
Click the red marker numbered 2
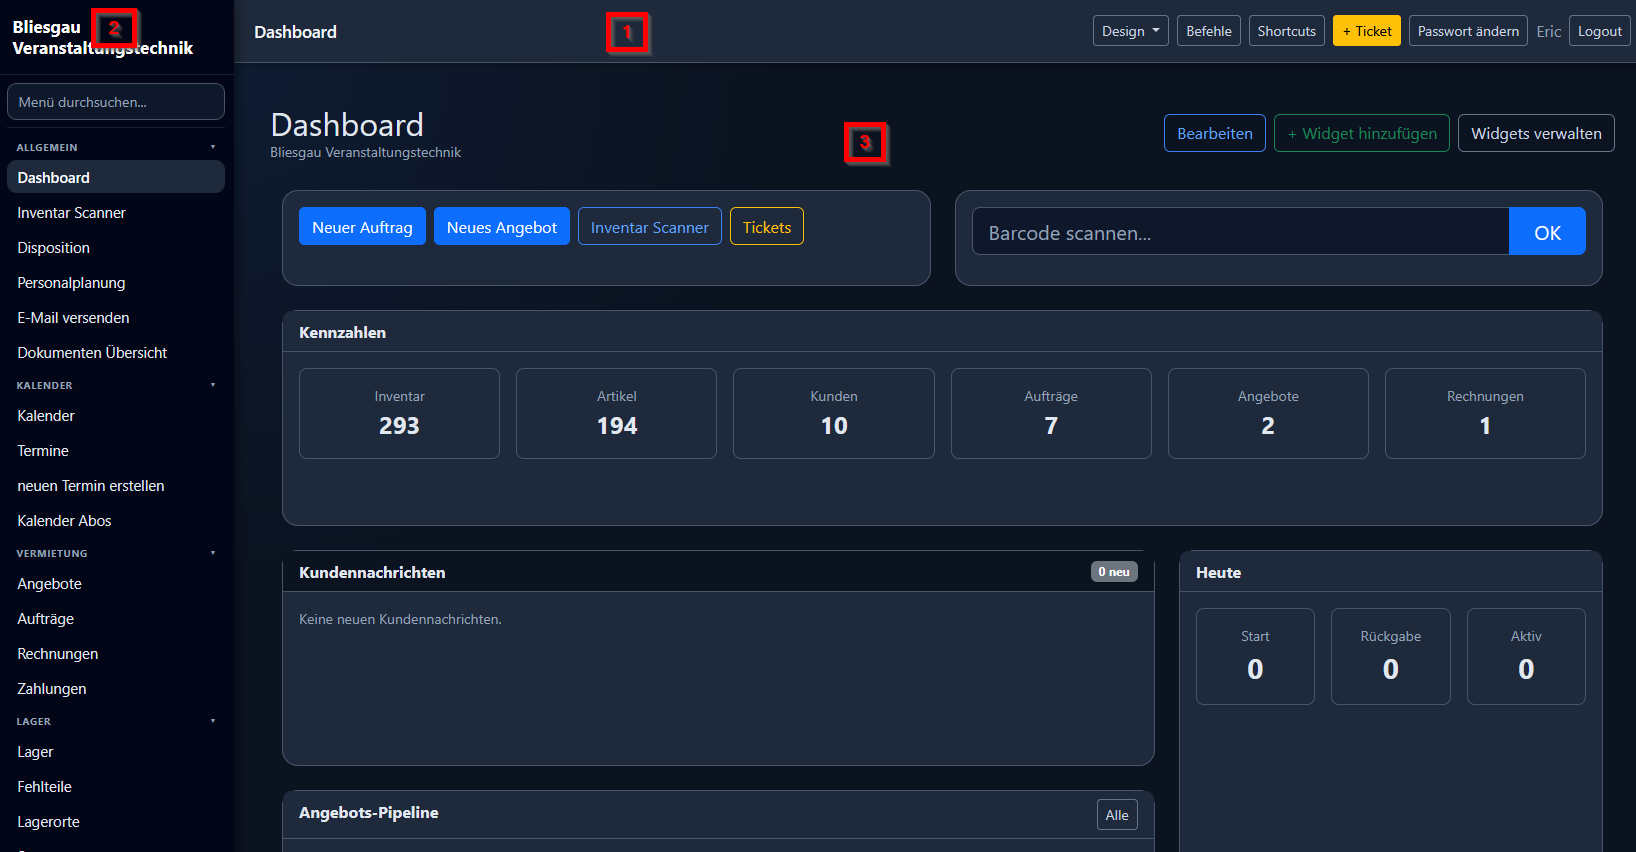click(115, 29)
